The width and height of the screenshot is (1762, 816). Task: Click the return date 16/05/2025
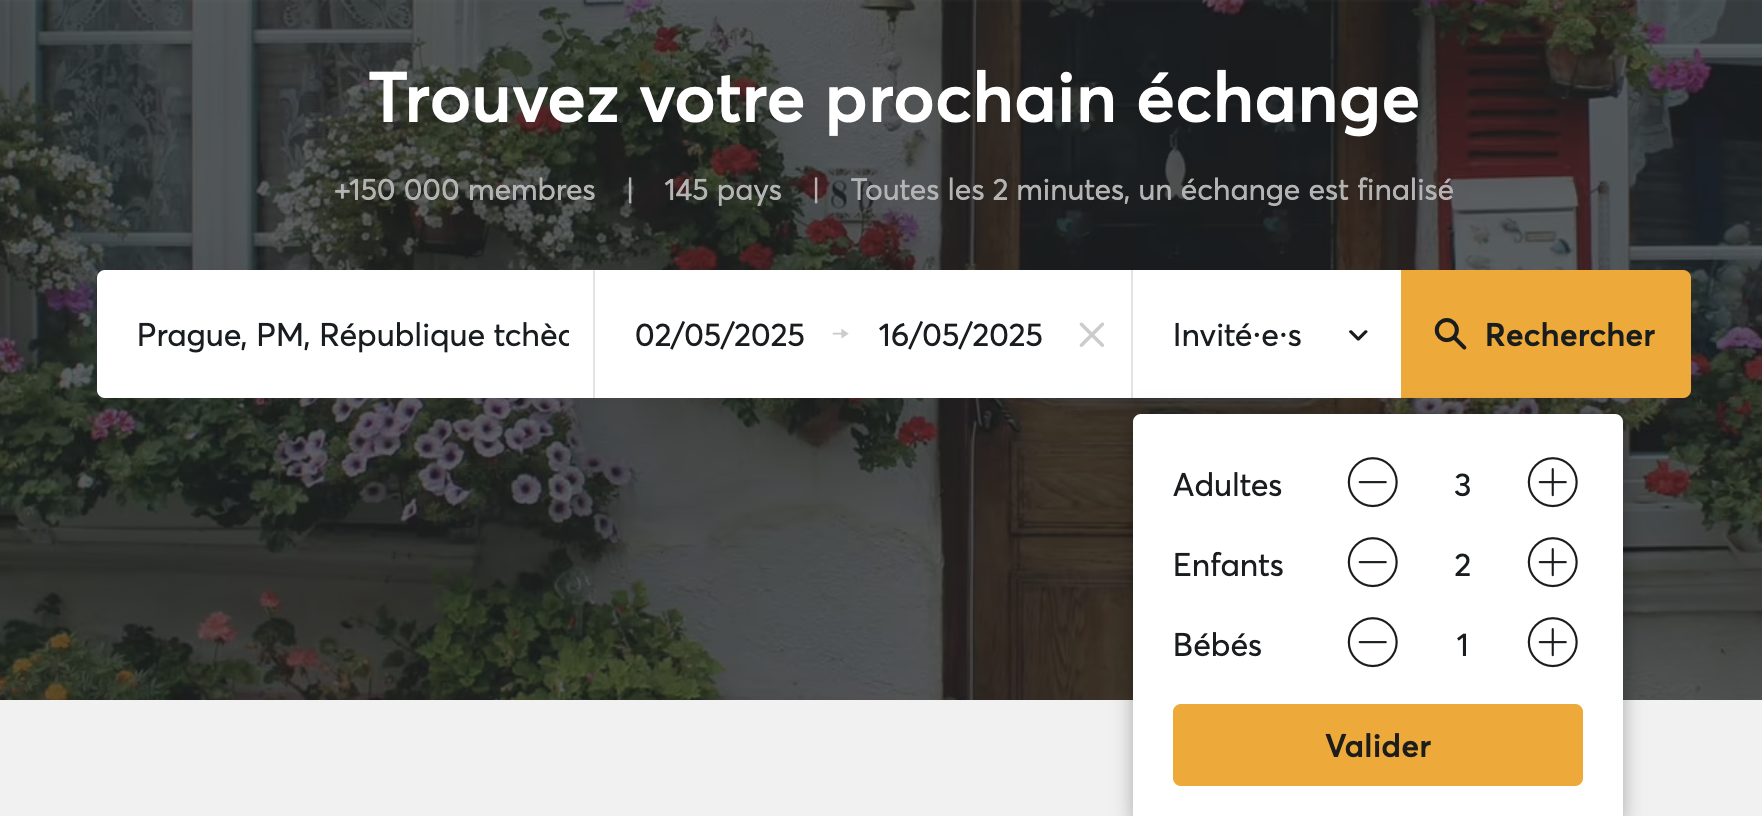click(958, 335)
